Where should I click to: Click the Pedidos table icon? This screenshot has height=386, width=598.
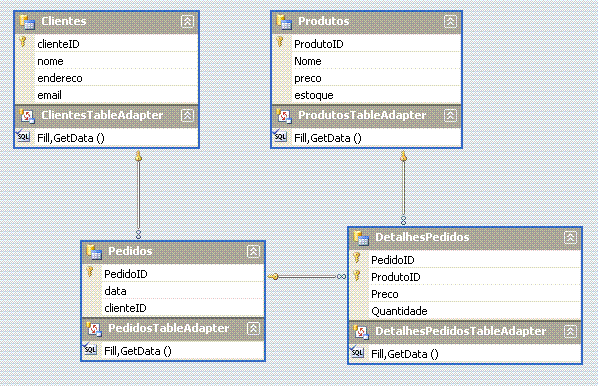(x=94, y=252)
